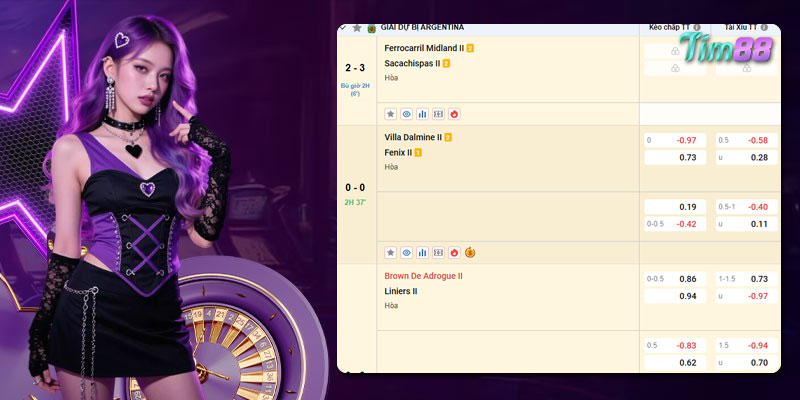Viewport: 800px width, 400px height.
Task: Click the pitch view icon for Villa Dalmine match
Action: (438, 253)
